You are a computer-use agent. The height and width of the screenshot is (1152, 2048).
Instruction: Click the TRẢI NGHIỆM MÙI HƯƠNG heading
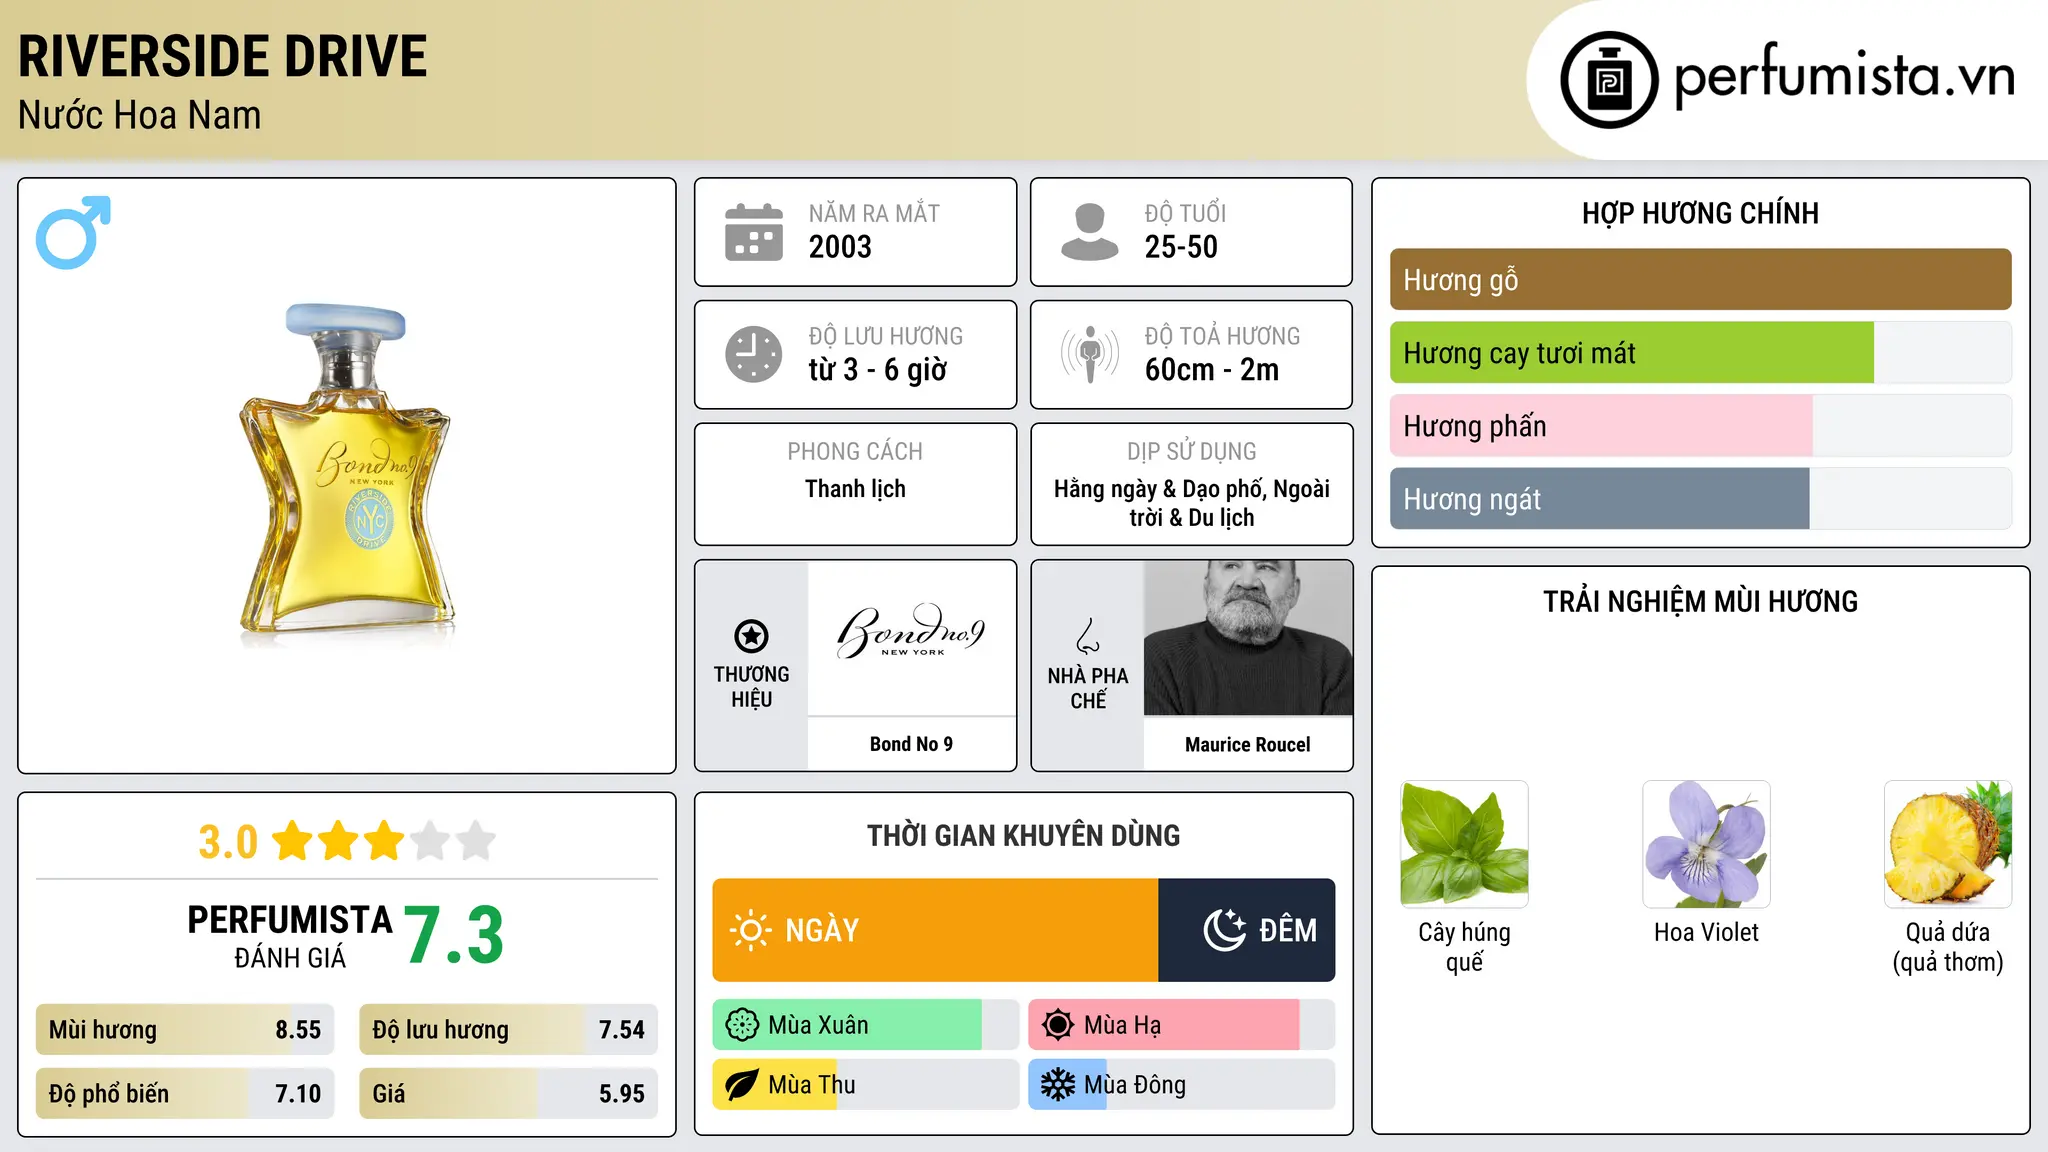coord(1700,602)
